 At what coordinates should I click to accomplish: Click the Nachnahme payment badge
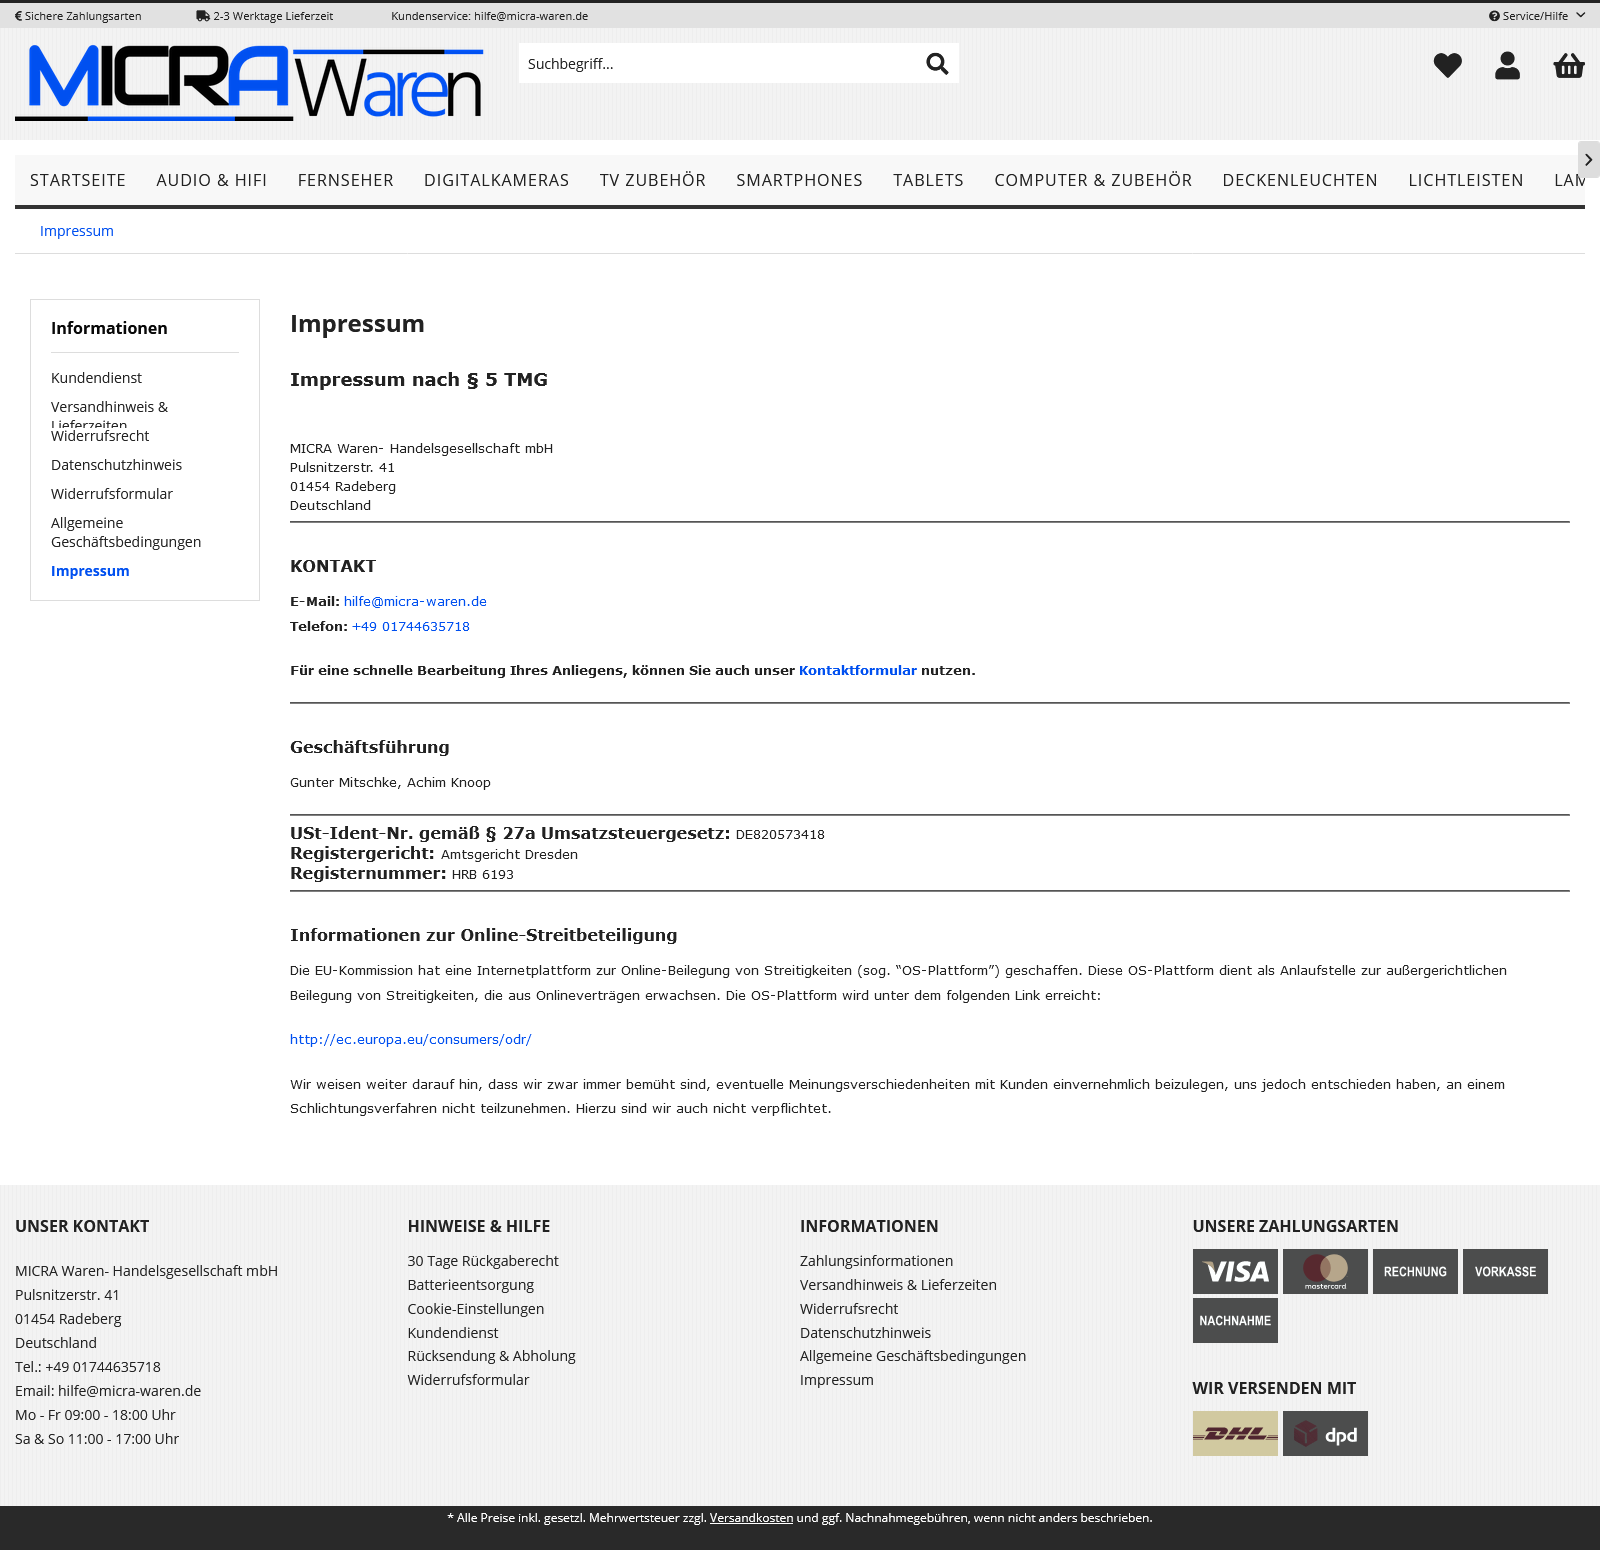(x=1235, y=1320)
